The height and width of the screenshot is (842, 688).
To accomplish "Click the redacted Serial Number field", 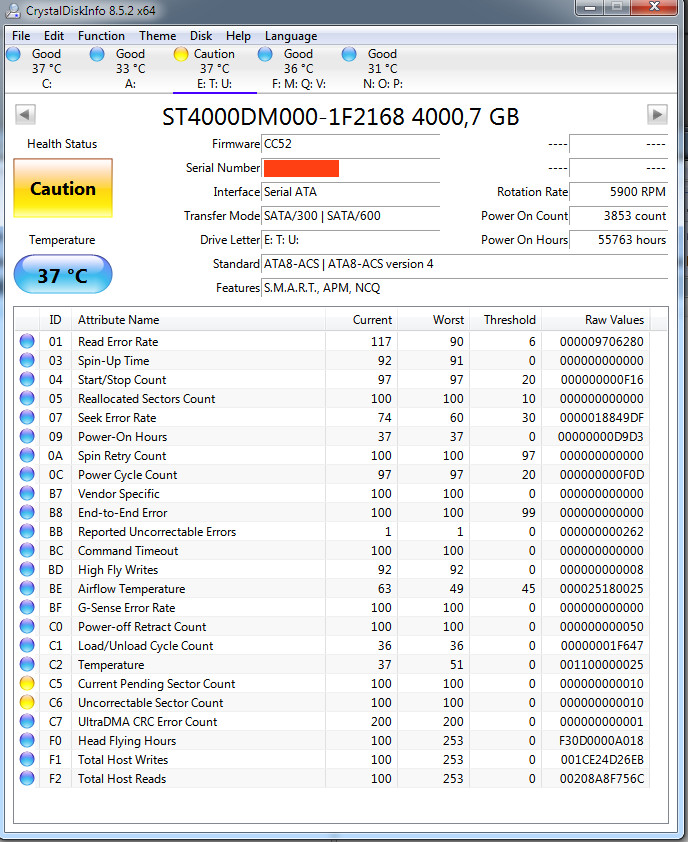I will pos(350,168).
